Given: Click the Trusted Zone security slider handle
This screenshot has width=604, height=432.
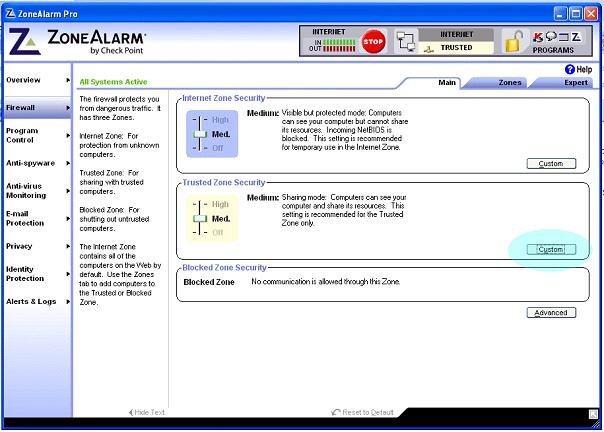Looking at the screenshot, I should pyautogui.click(x=200, y=219).
